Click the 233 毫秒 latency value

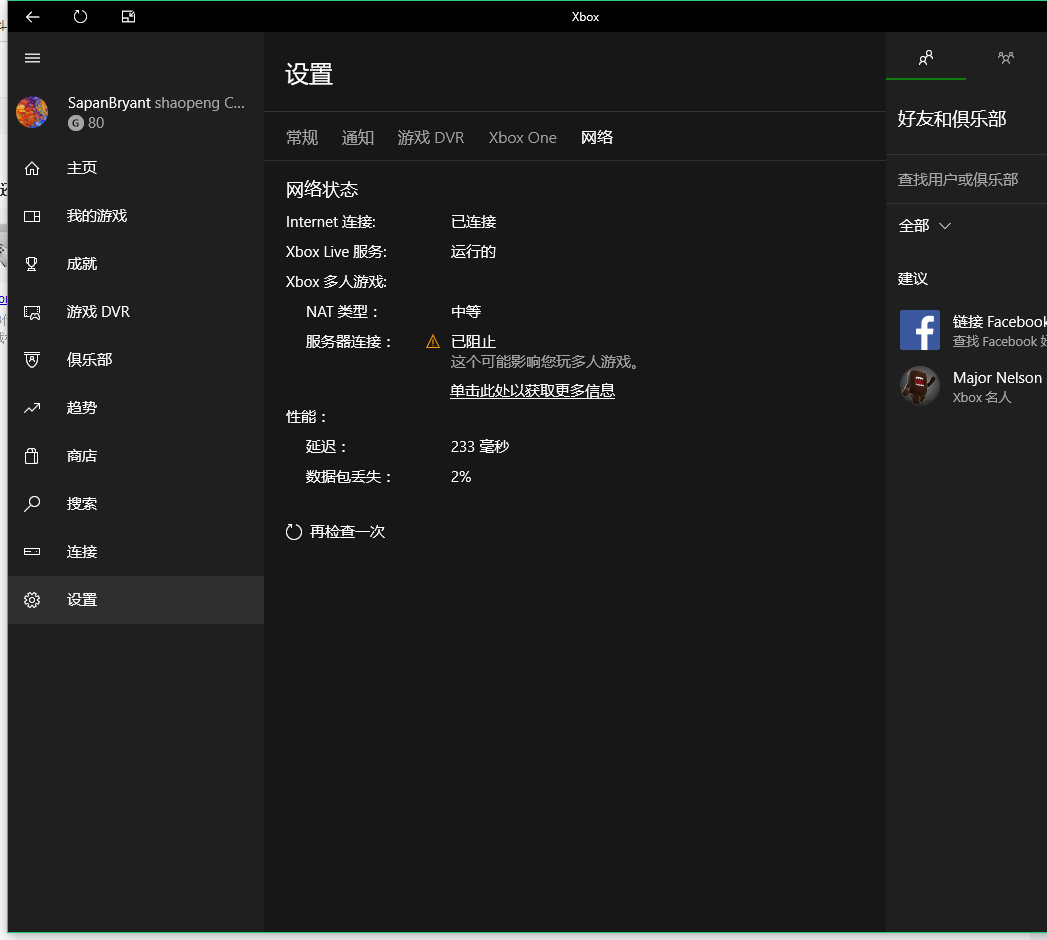click(x=479, y=447)
